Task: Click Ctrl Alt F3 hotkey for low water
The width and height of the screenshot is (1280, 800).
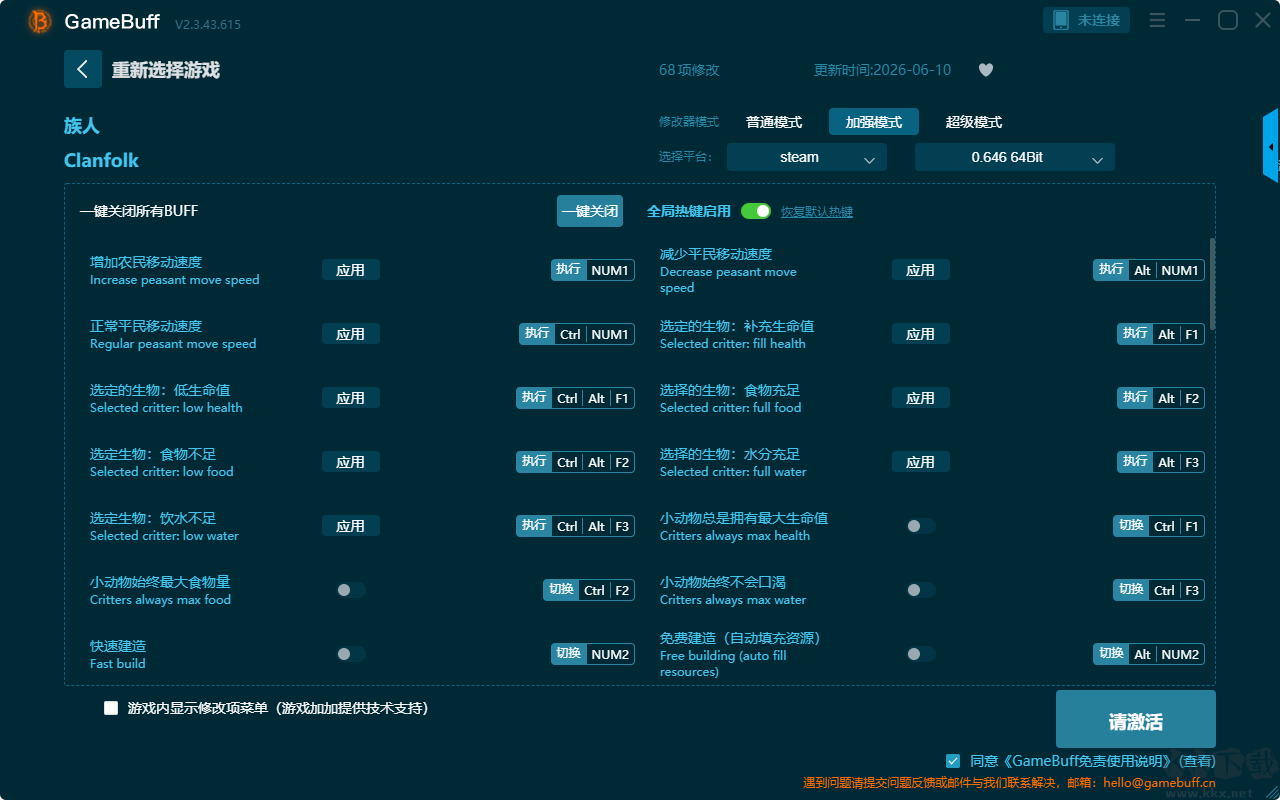Action: coord(576,526)
